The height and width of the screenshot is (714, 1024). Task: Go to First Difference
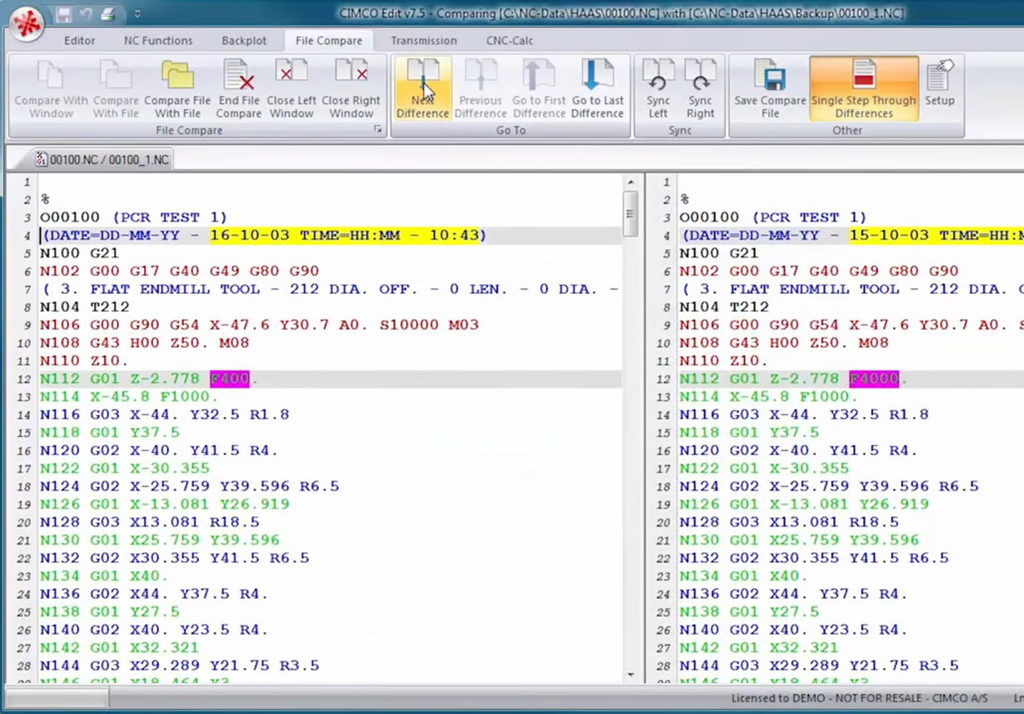point(539,89)
